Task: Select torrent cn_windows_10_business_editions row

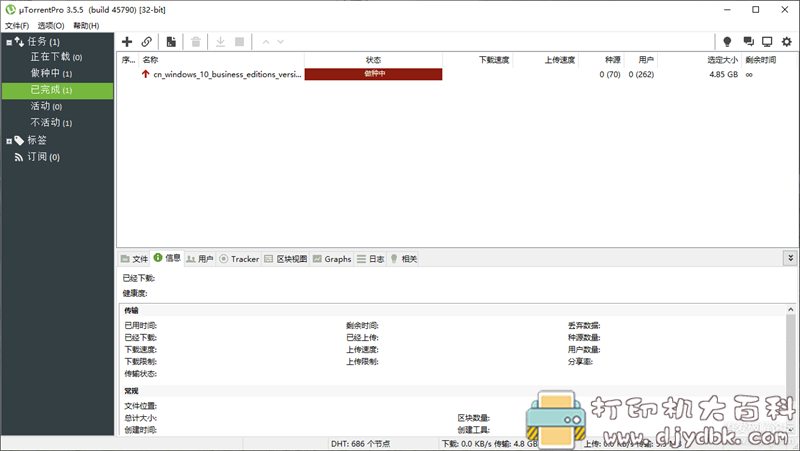Action: pyautogui.click(x=458, y=74)
